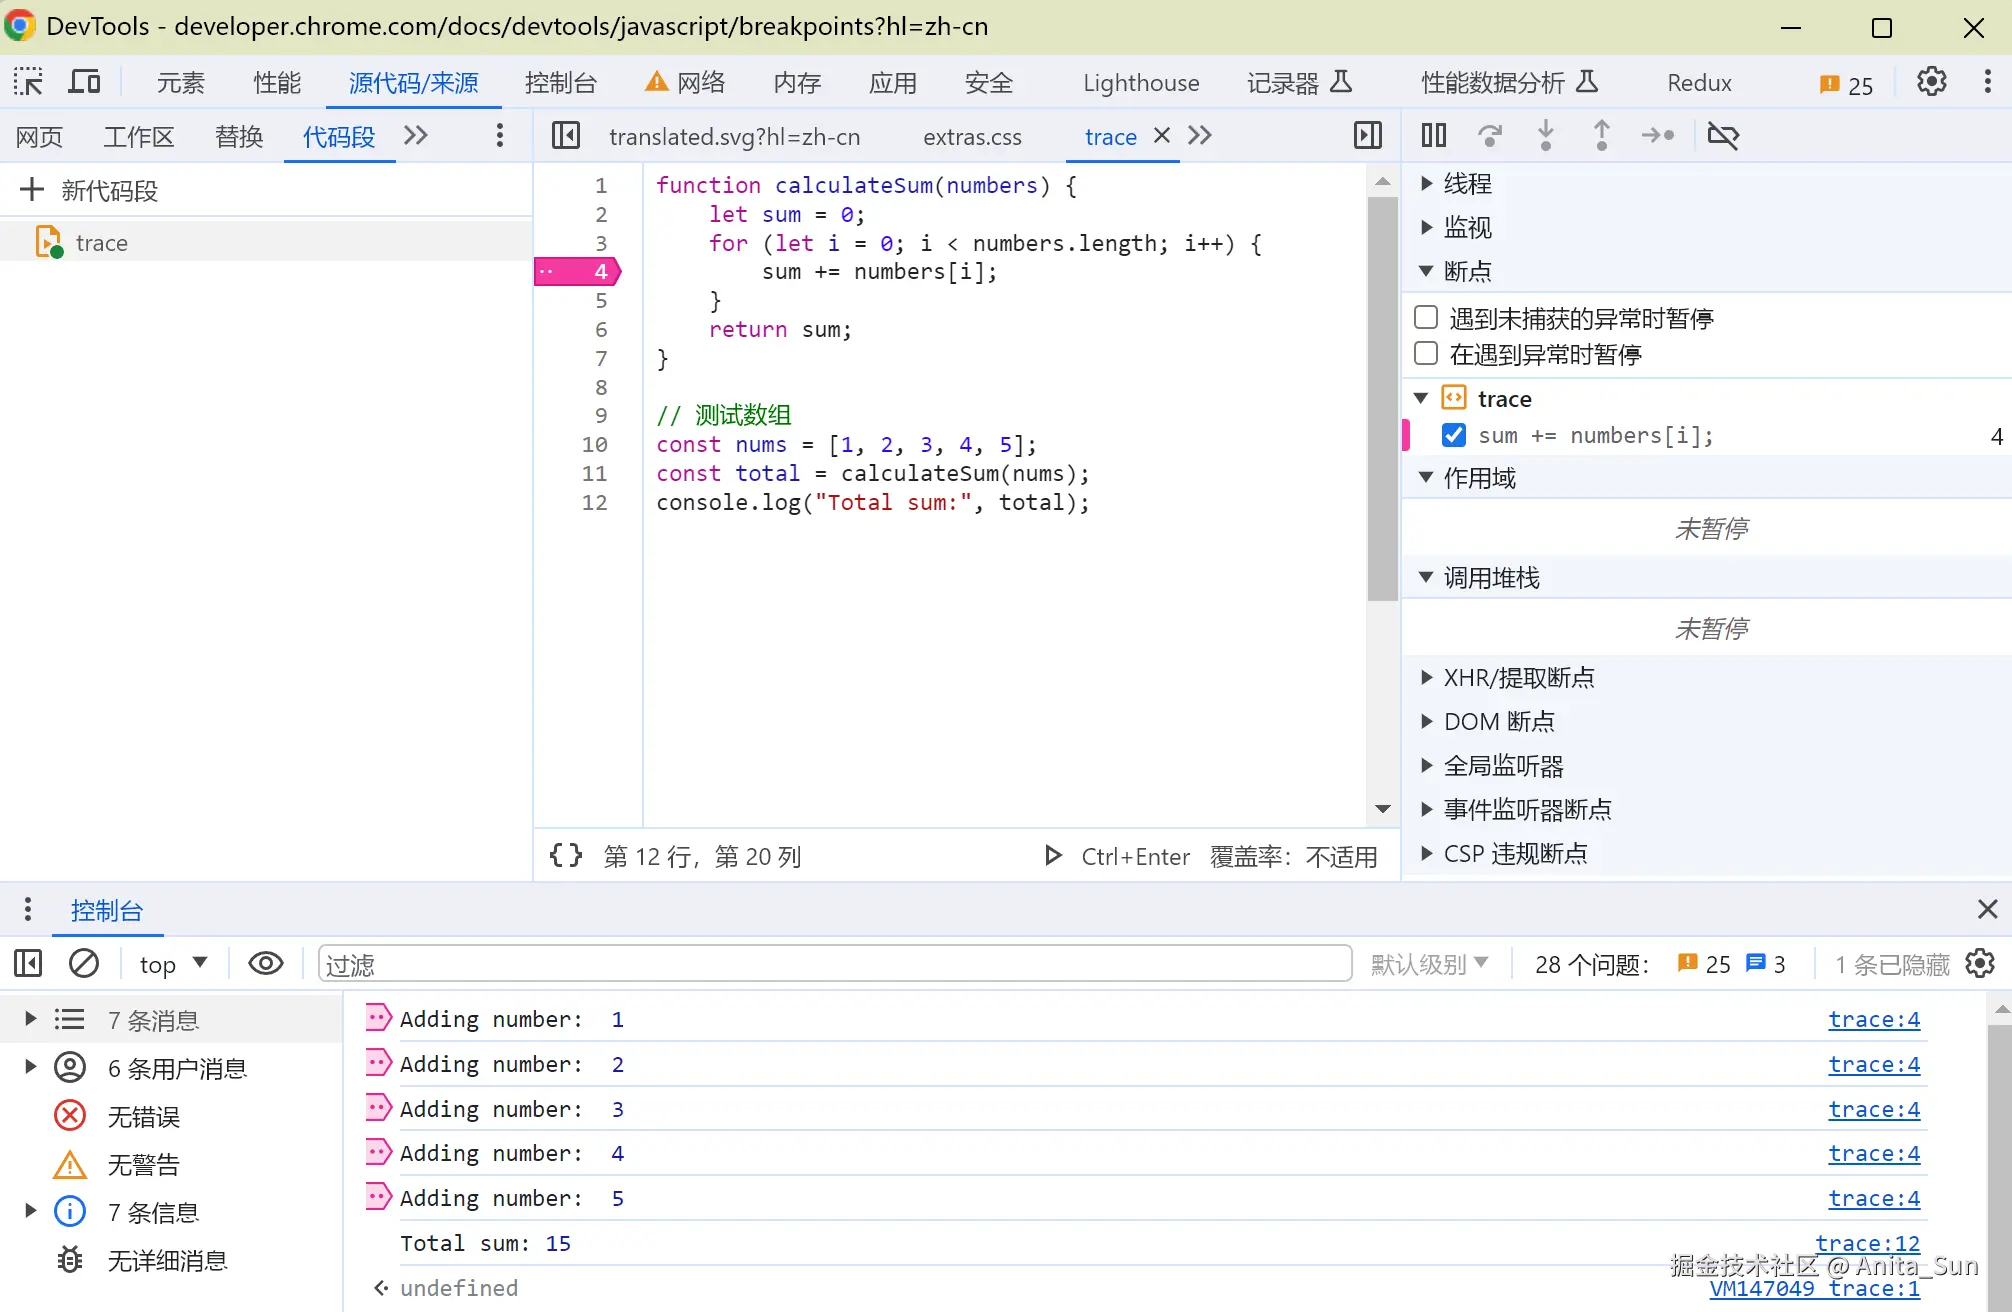This screenshot has width=2012, height=1312.
Task: Click the pause script execution button
Action: coord(1434,135)
